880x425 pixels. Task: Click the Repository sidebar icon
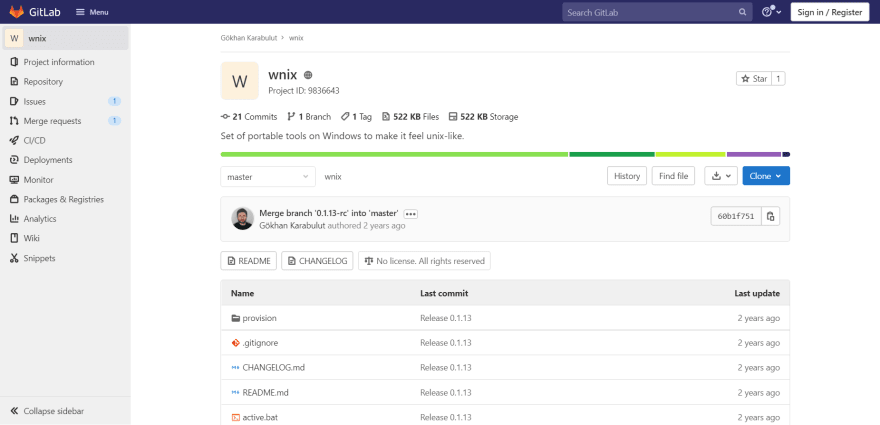coord(14,81)
